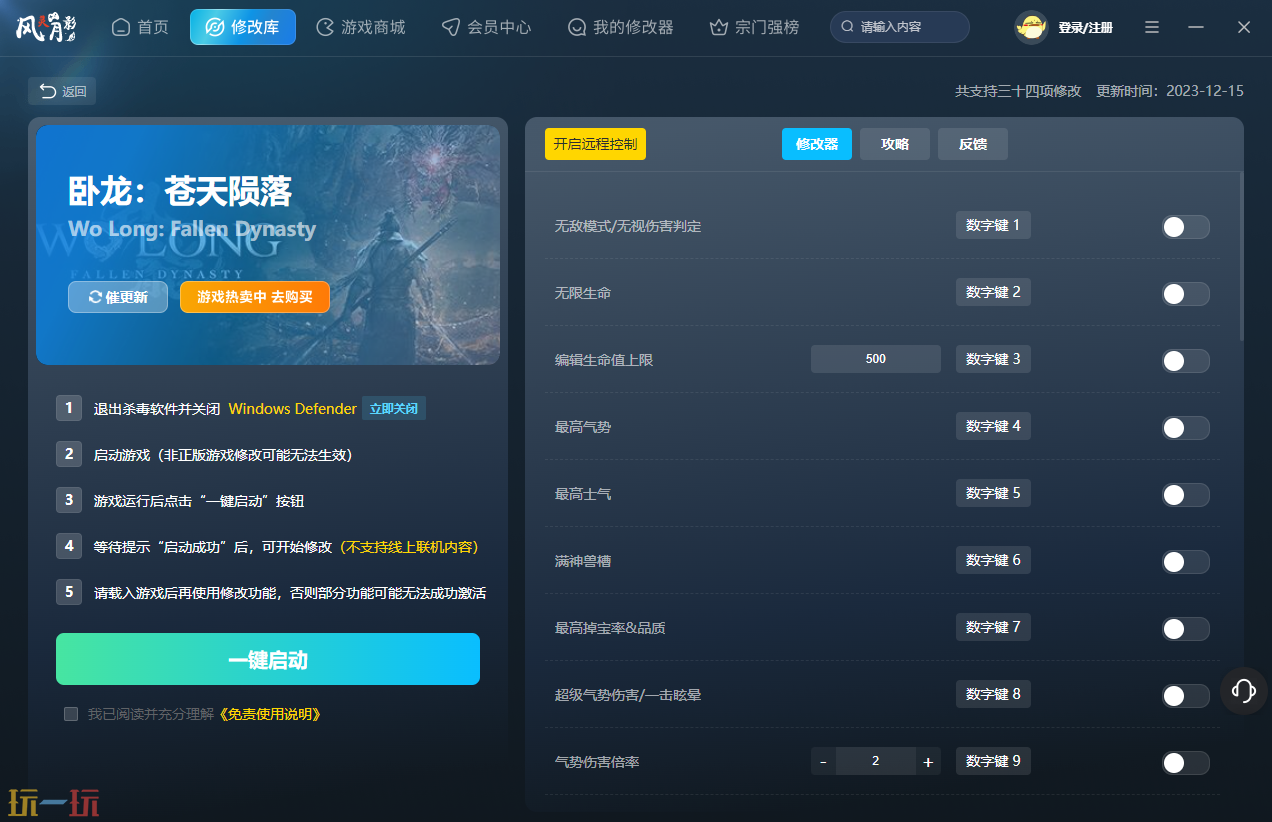Open 会员中心 membership tab
Viewport: 1272px width, 822px height.
[x=487, y=27]
